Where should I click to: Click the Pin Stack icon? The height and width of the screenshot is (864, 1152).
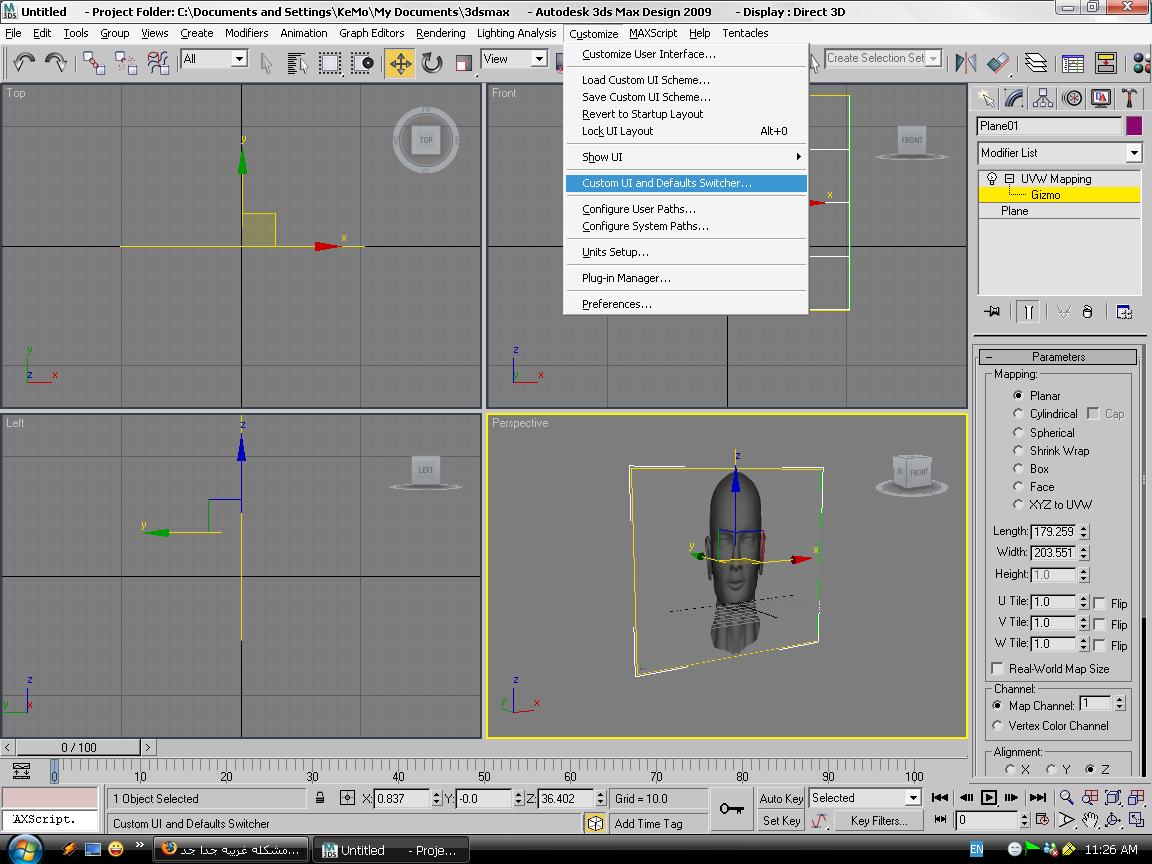click(x=992, y=312)
